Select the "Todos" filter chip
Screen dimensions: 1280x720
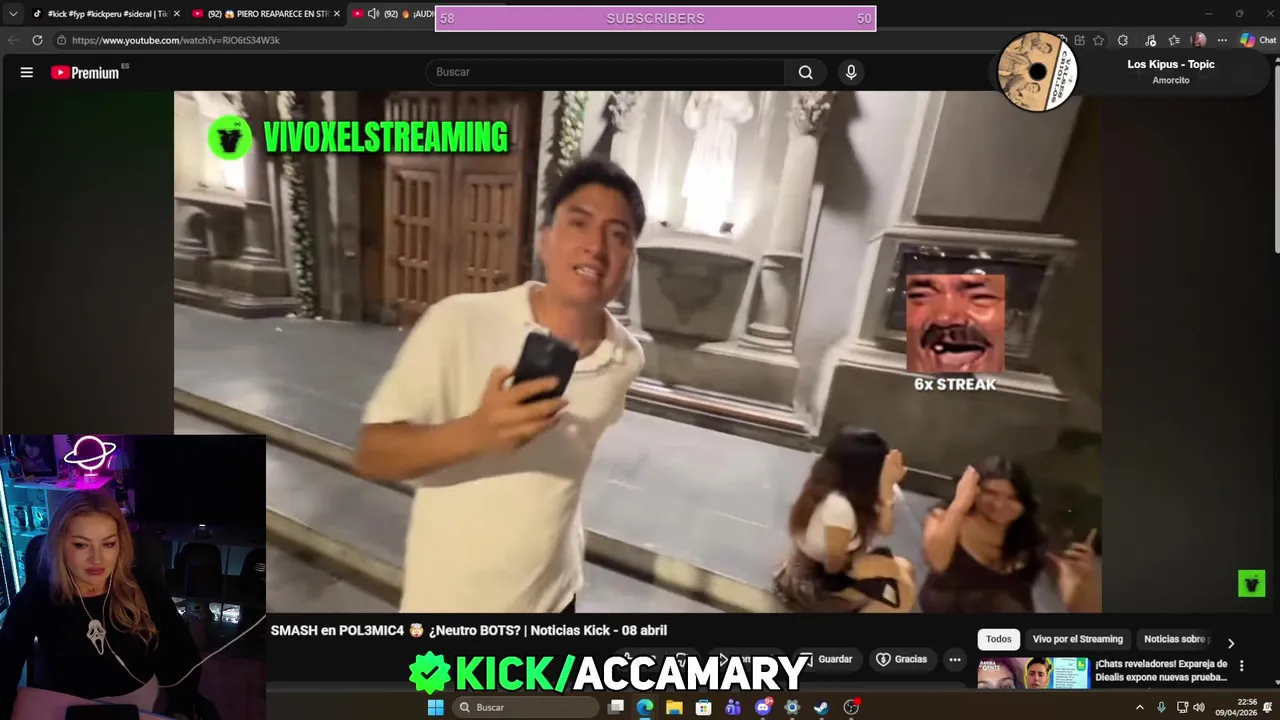pos(999,639)
